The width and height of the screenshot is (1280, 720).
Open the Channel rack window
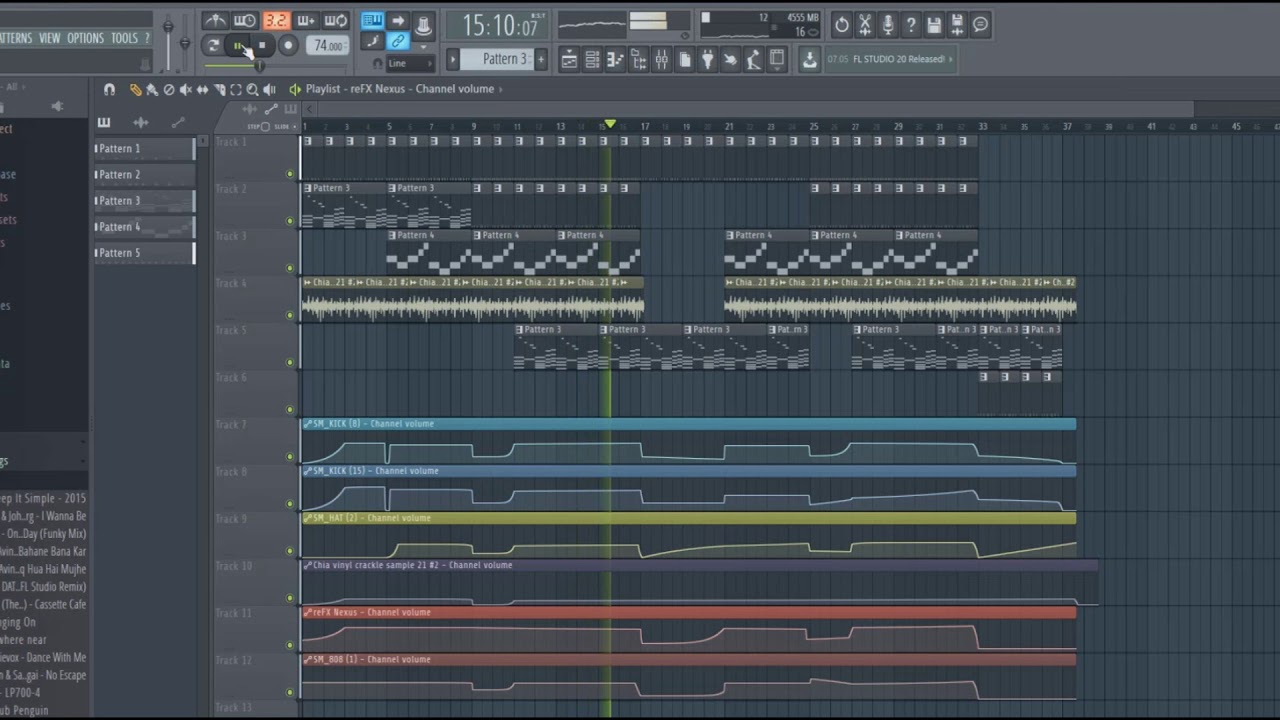pyautogui.click(x=592, y=59)
